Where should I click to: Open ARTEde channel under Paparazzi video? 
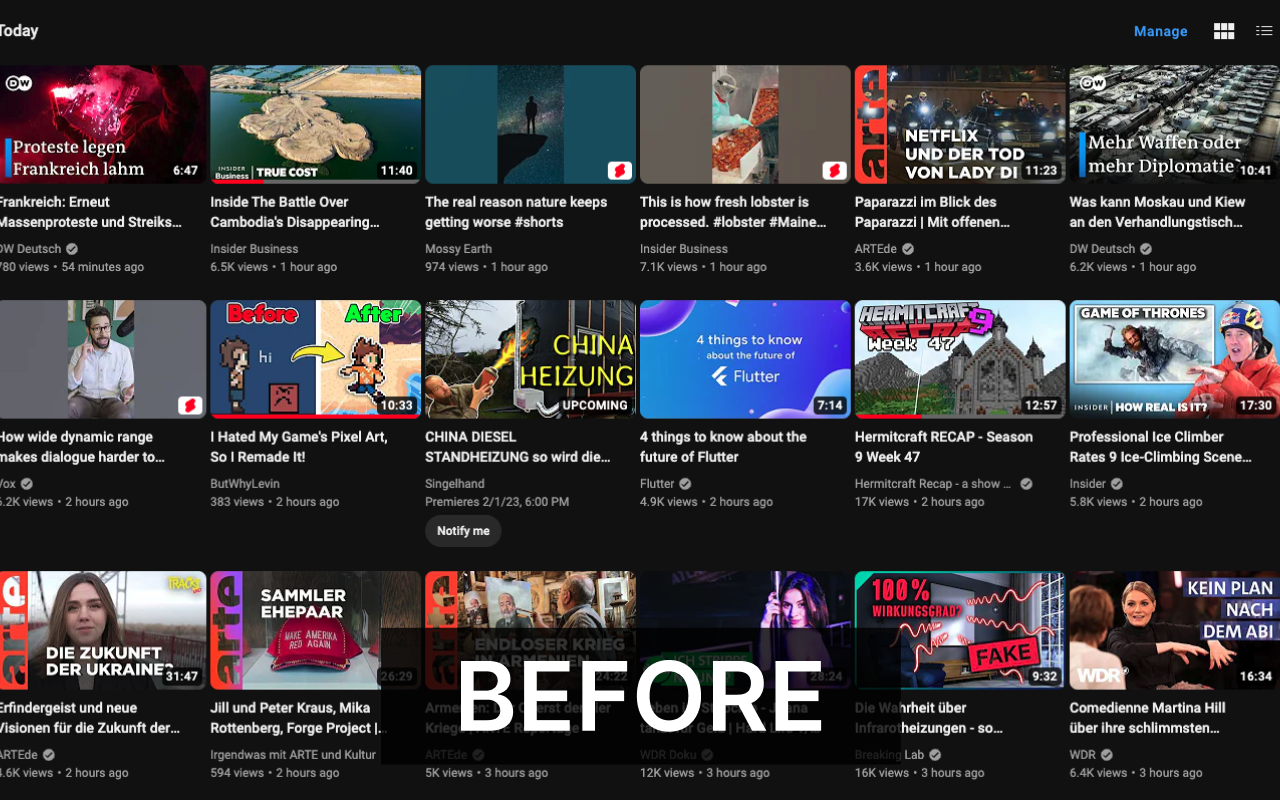tap(877, 249)
